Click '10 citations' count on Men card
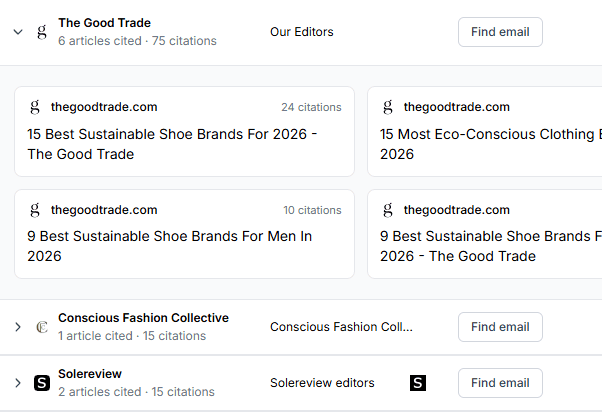This screenshot has width=602, height=418. tap(313, 210)
